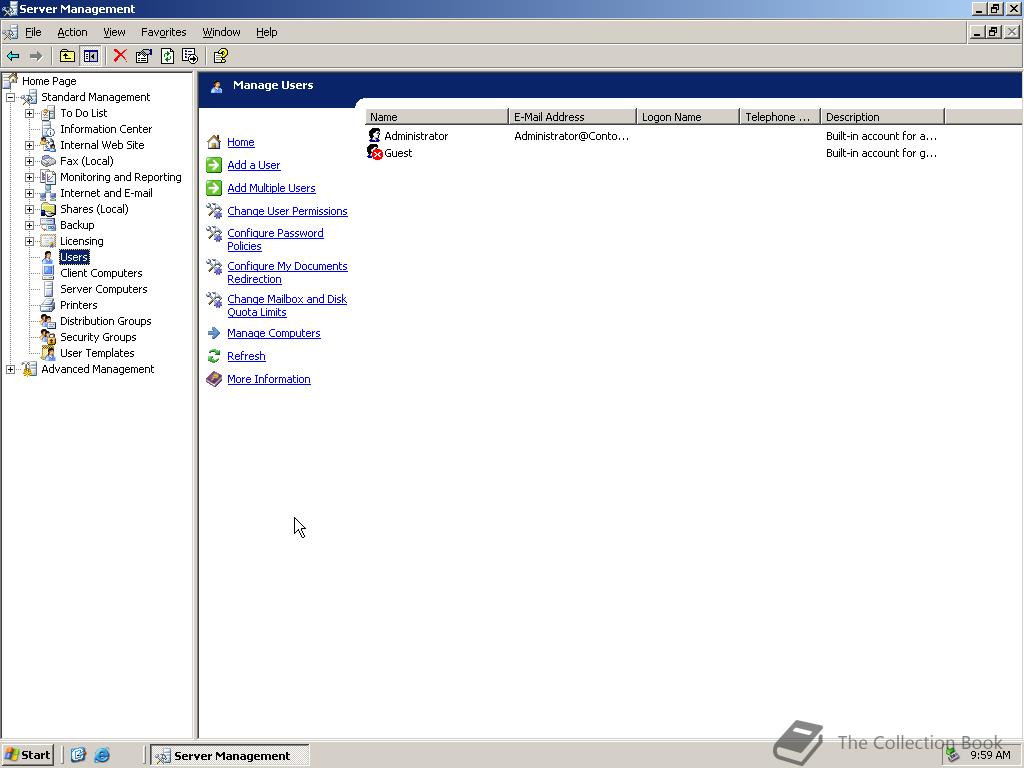Viewport: 1024px width, 768px height.
Task: Select the Security Groups tree item
Action: click(x=98, y=337)
